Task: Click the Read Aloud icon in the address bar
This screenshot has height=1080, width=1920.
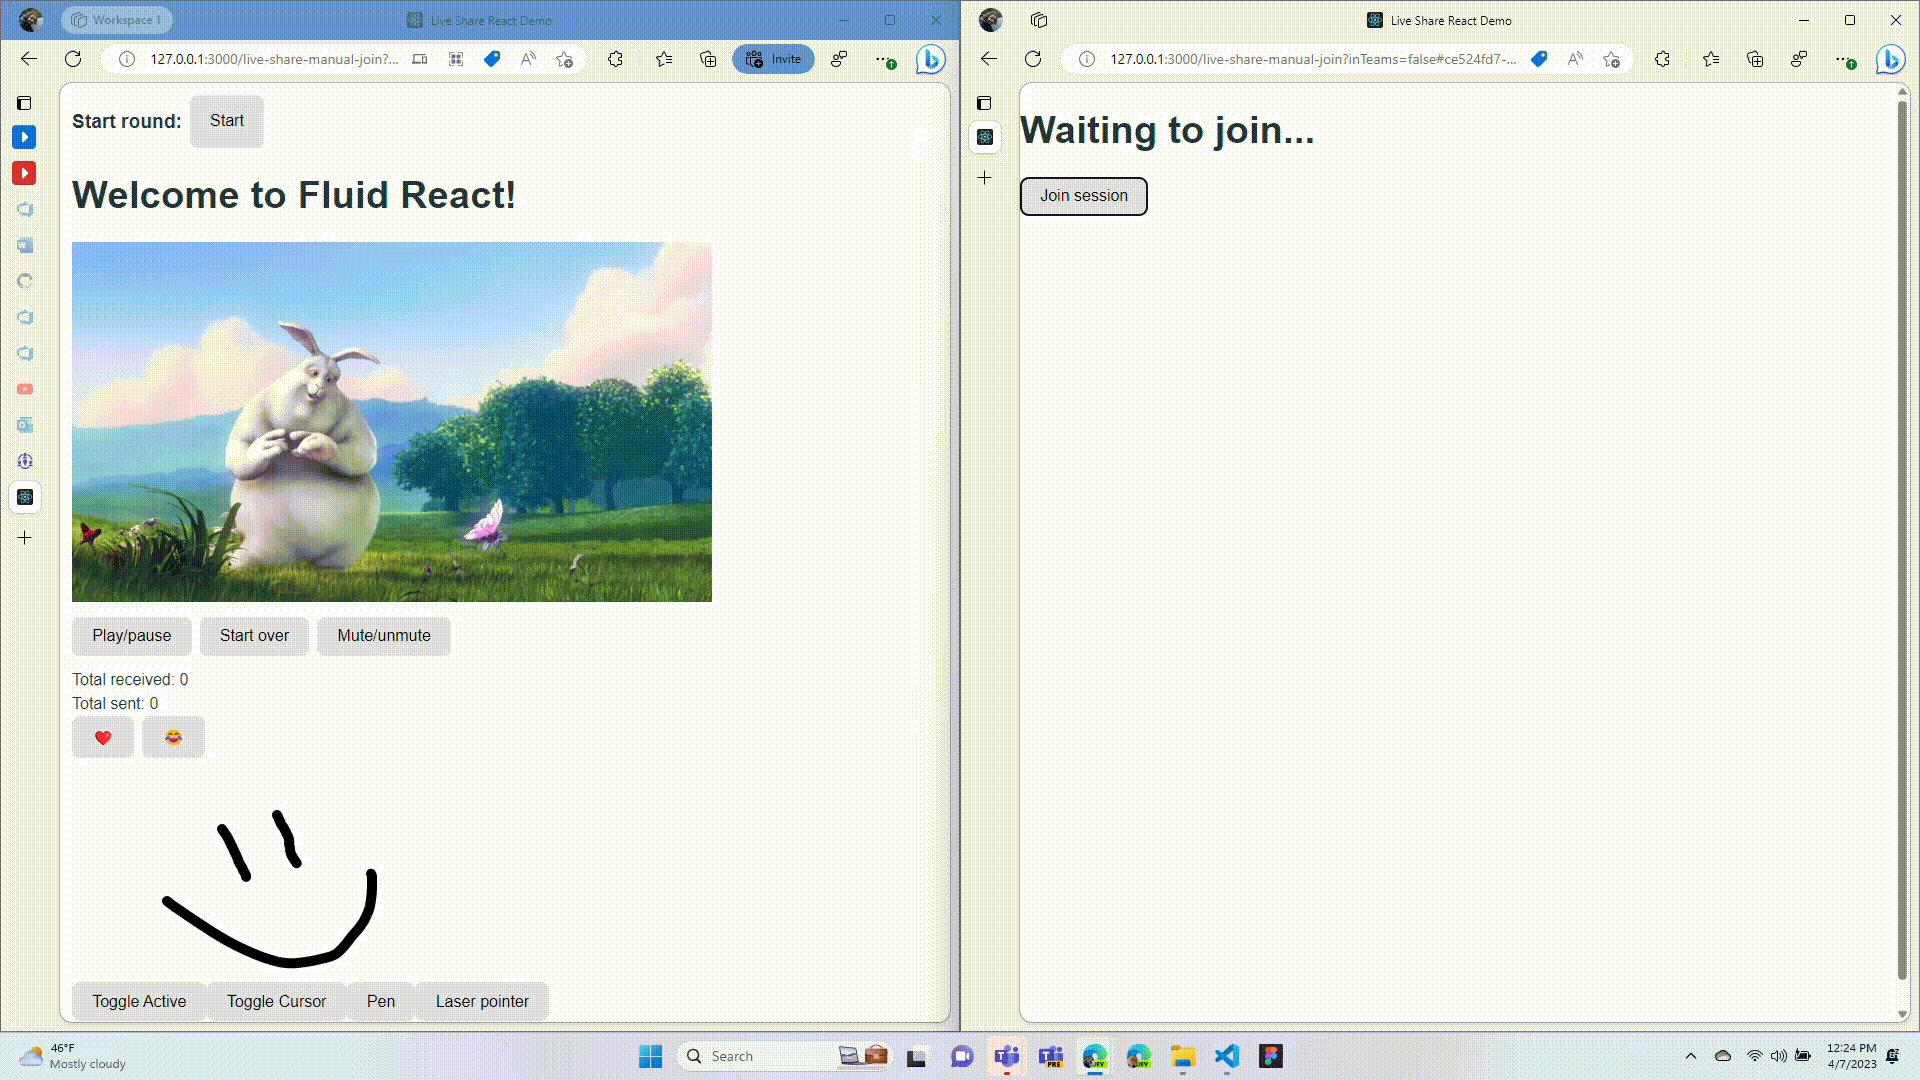Action: pyautogui.click(x=527, y=59)
